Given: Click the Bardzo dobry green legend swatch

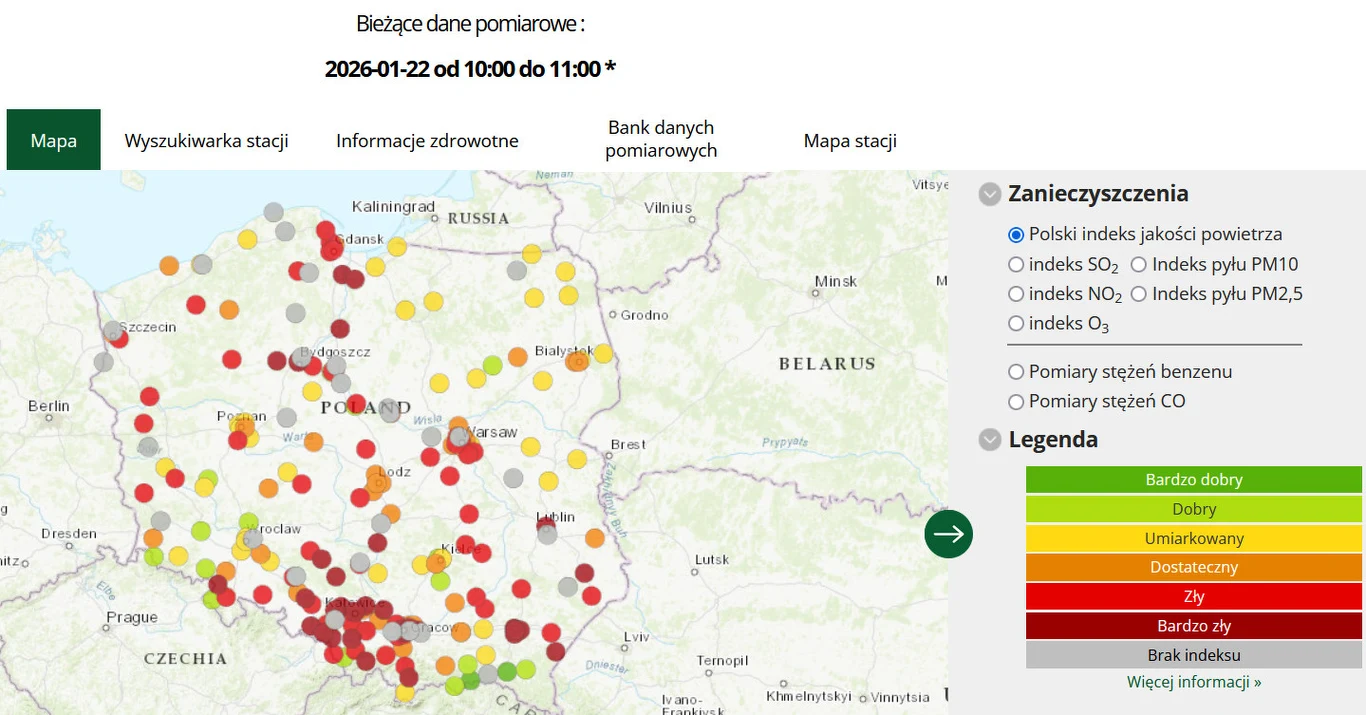Looking at the screenshot, I should pyautogui.click(x=1193, y=479).
